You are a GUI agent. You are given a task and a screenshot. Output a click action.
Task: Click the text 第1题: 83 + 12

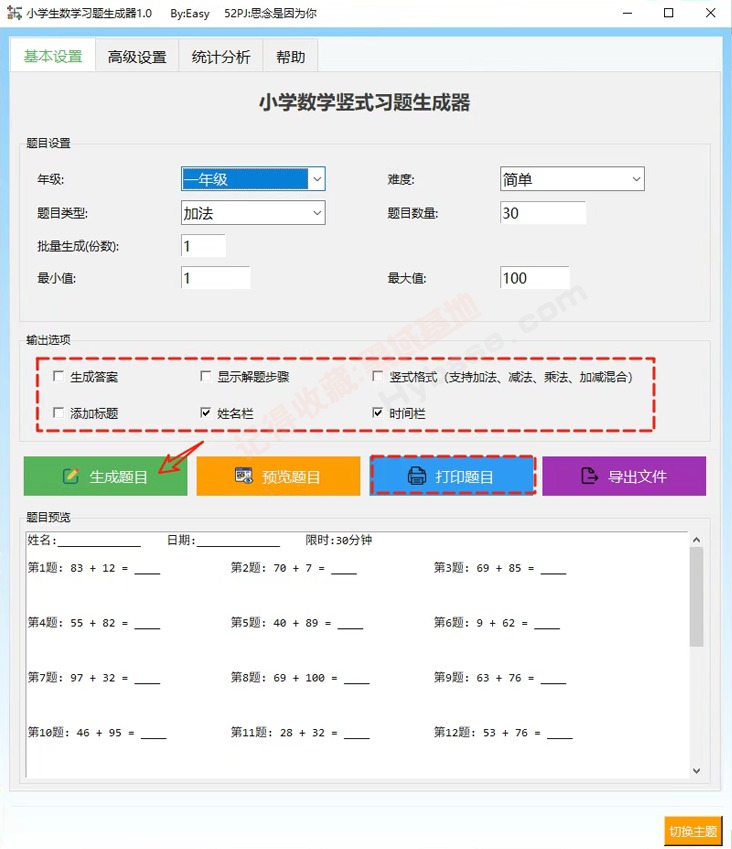[71, 568]
